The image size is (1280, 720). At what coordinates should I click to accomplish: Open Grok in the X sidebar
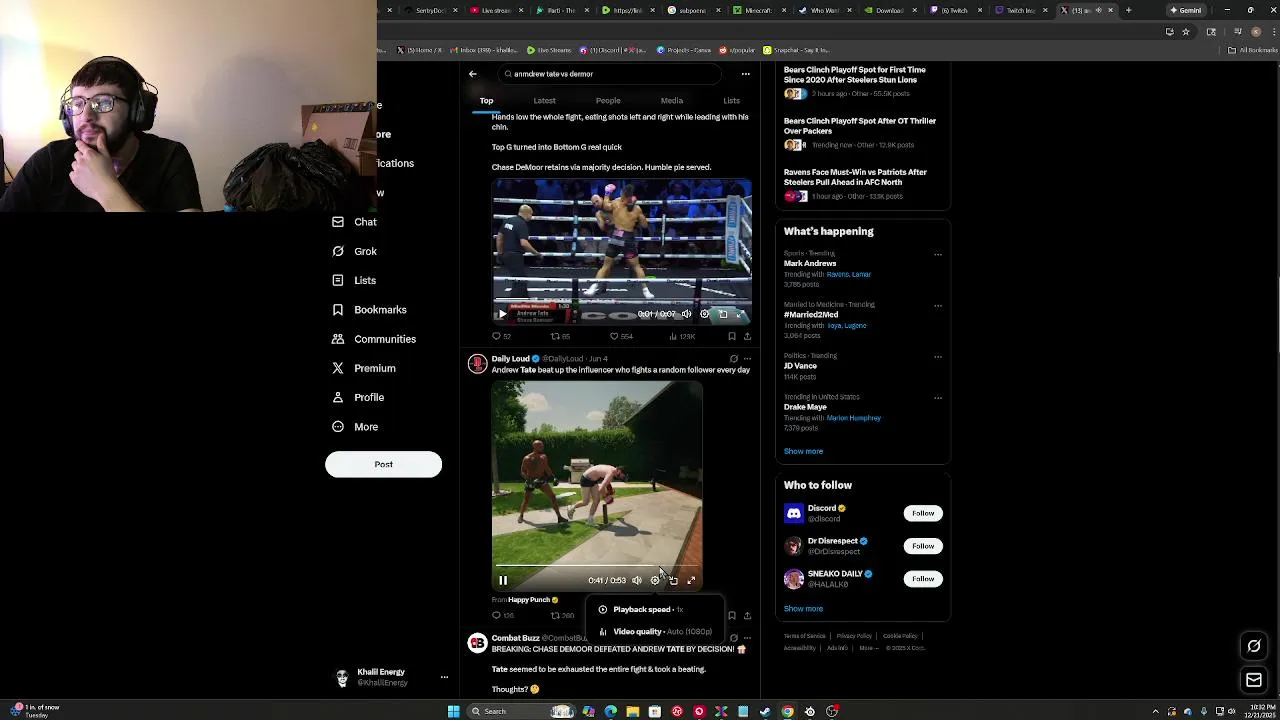coord(354,251)
